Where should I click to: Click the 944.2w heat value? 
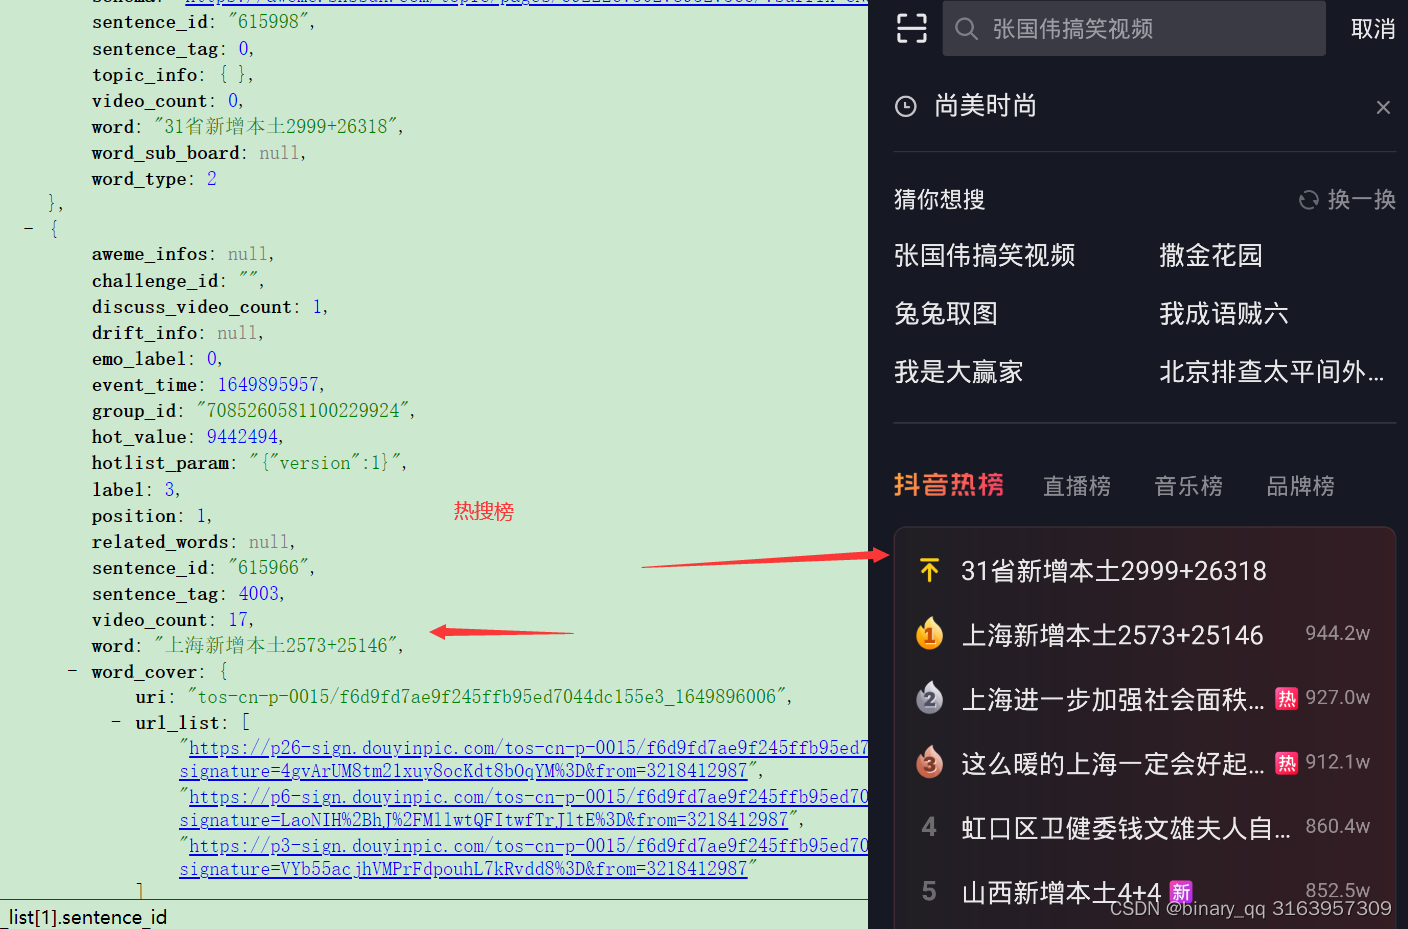(1337, 633)
